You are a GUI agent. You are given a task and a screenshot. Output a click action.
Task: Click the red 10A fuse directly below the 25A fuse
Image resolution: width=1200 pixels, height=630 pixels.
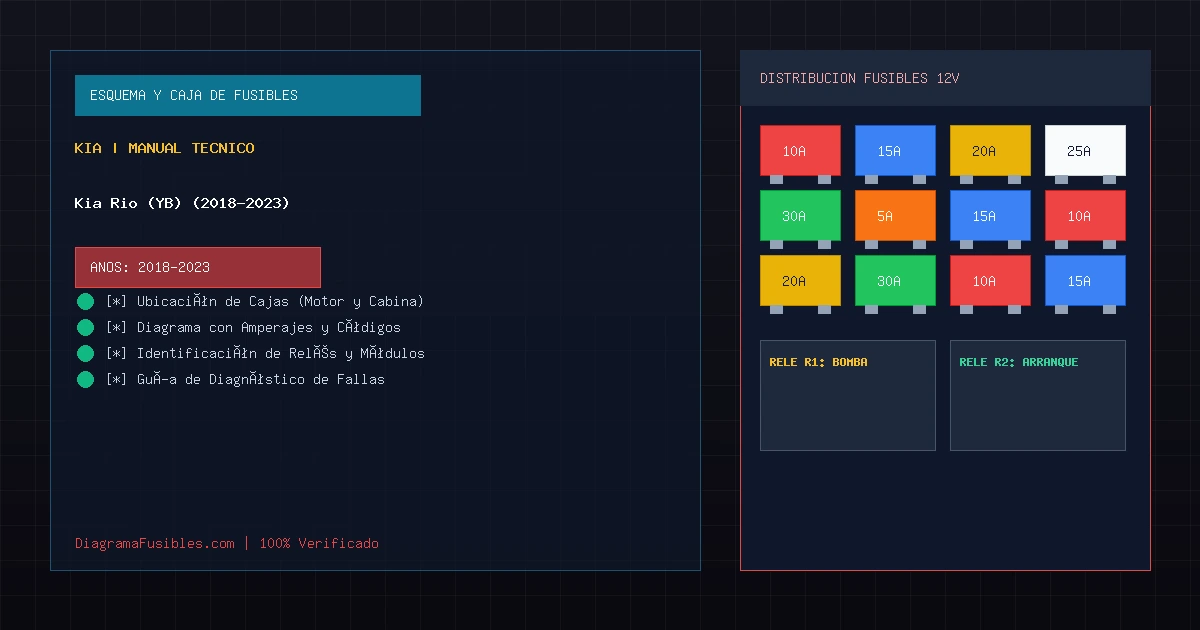click(x=1085, y=215)
